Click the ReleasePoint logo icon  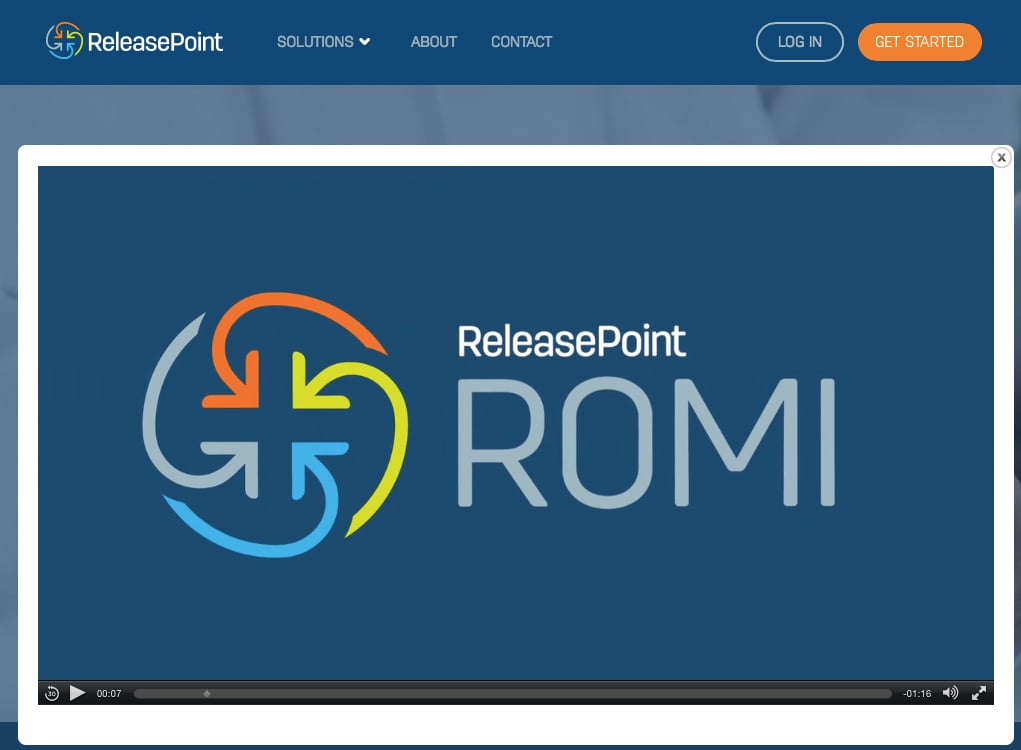point(63,41)
